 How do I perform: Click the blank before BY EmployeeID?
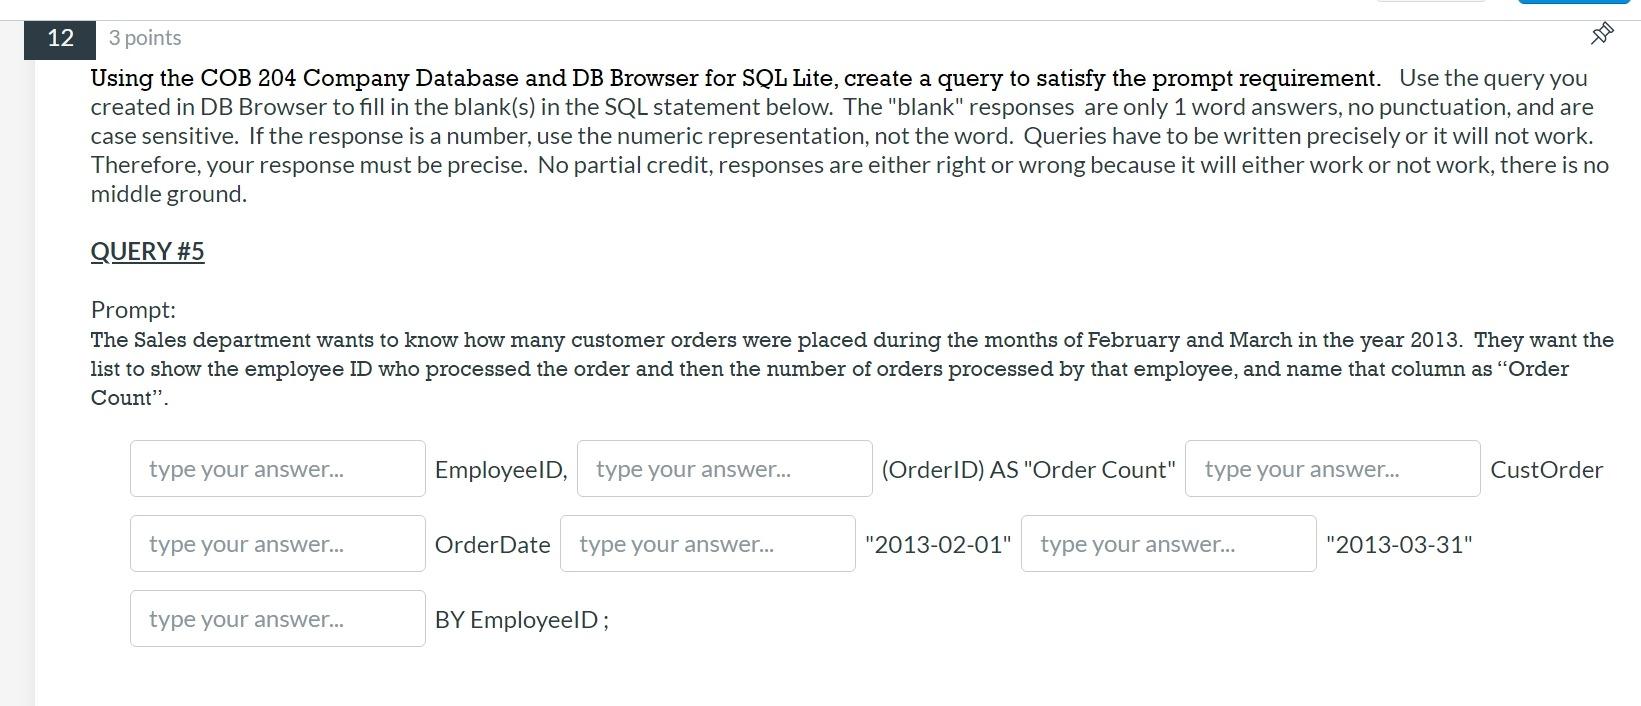click(277, 618)
